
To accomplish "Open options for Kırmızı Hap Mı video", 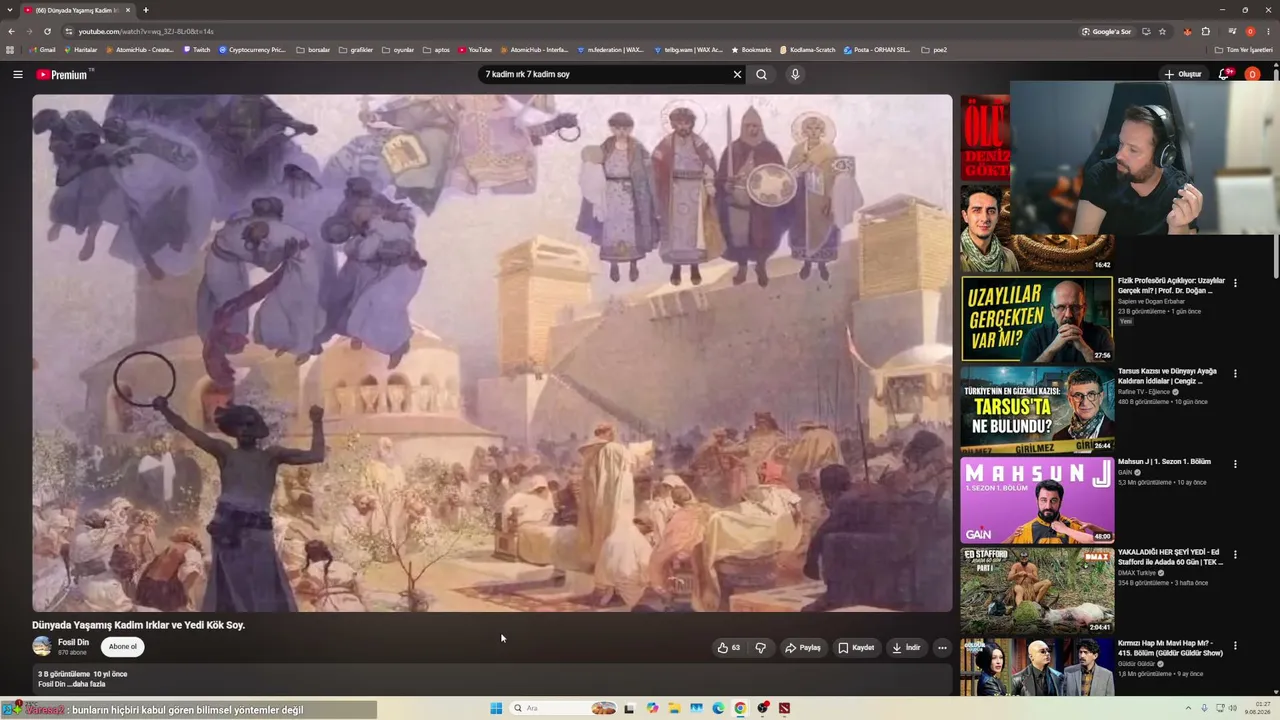I will (x=1235, y=646).
